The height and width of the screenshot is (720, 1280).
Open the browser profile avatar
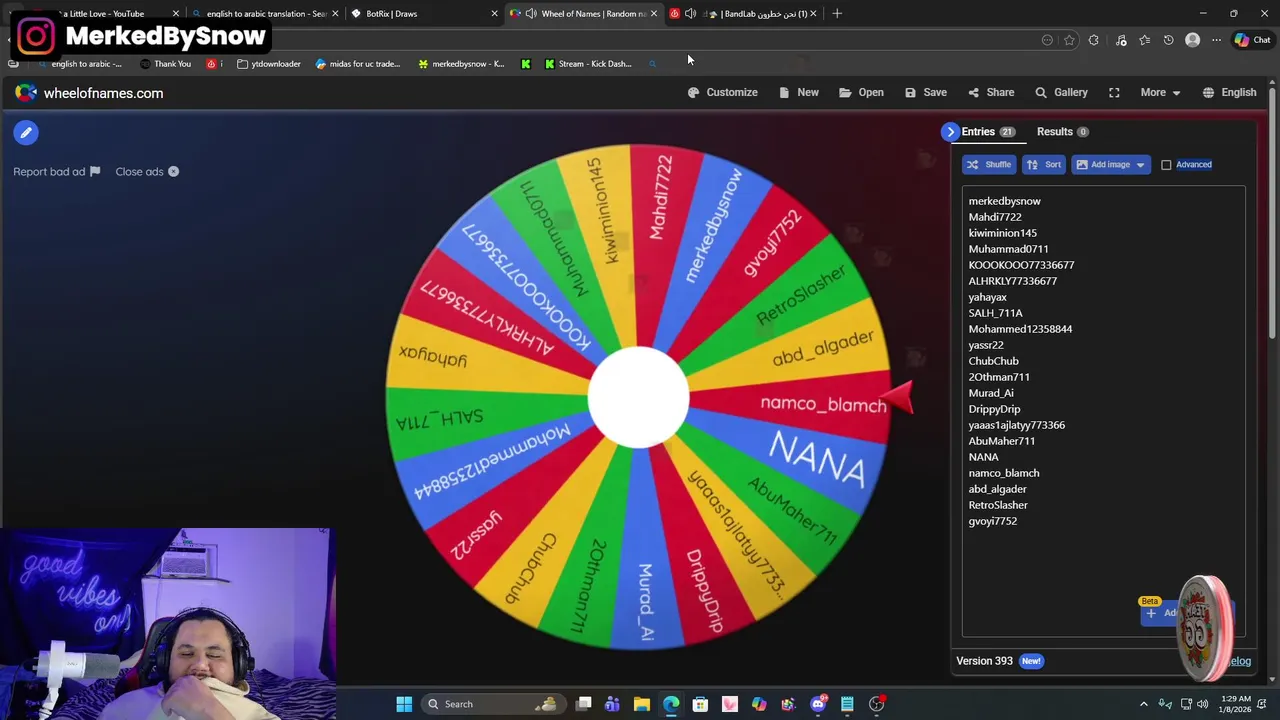click(1192, 40)
